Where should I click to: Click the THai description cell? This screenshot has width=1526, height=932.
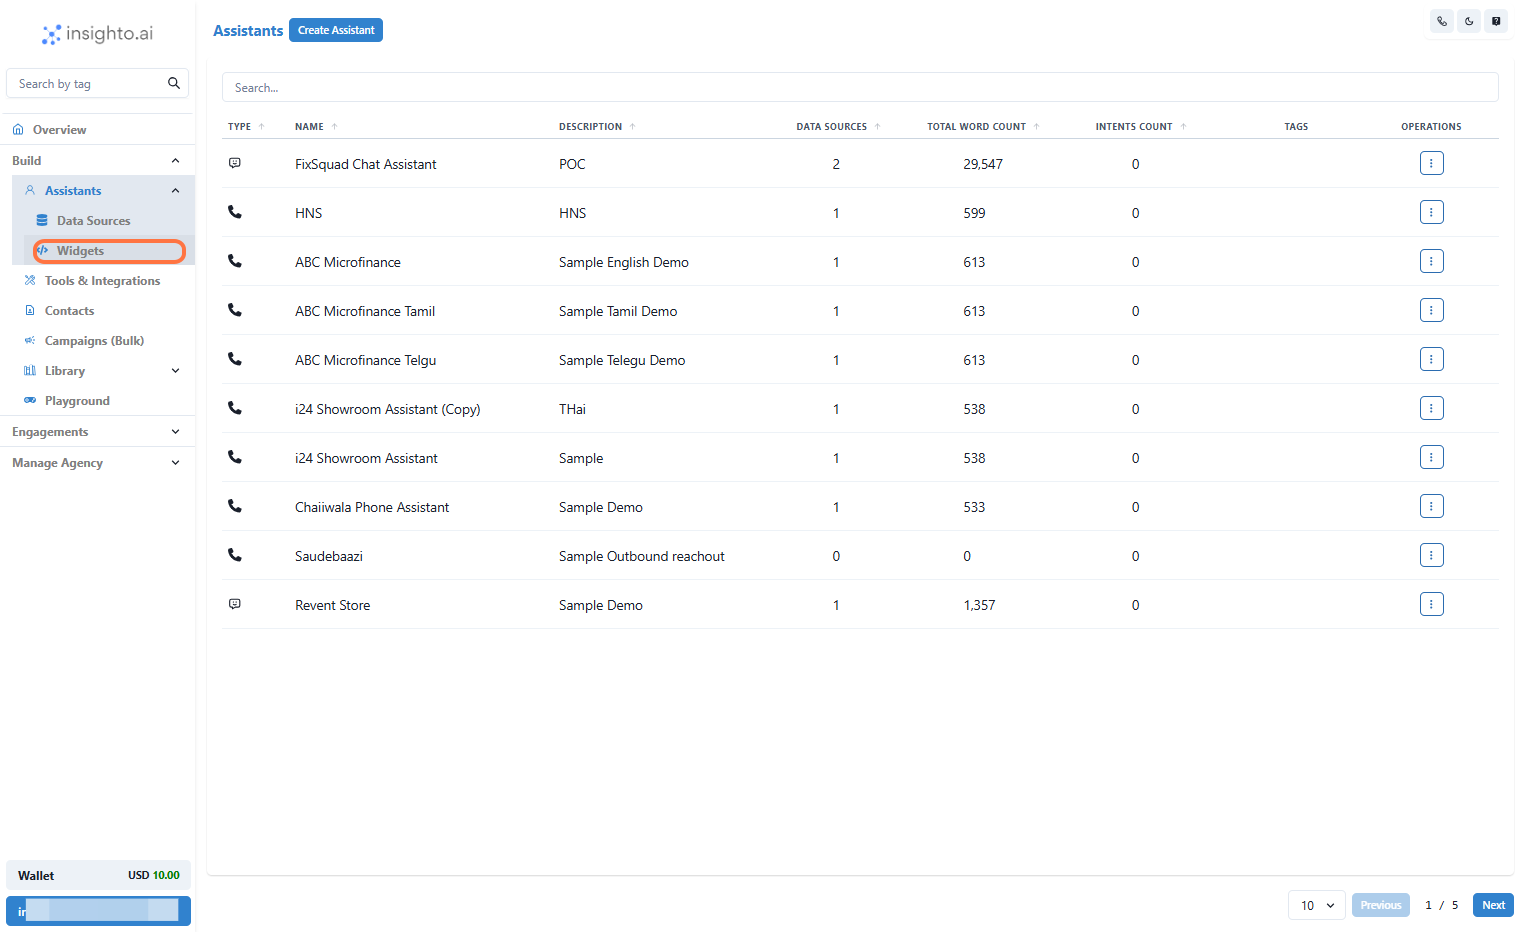point(572,409)
